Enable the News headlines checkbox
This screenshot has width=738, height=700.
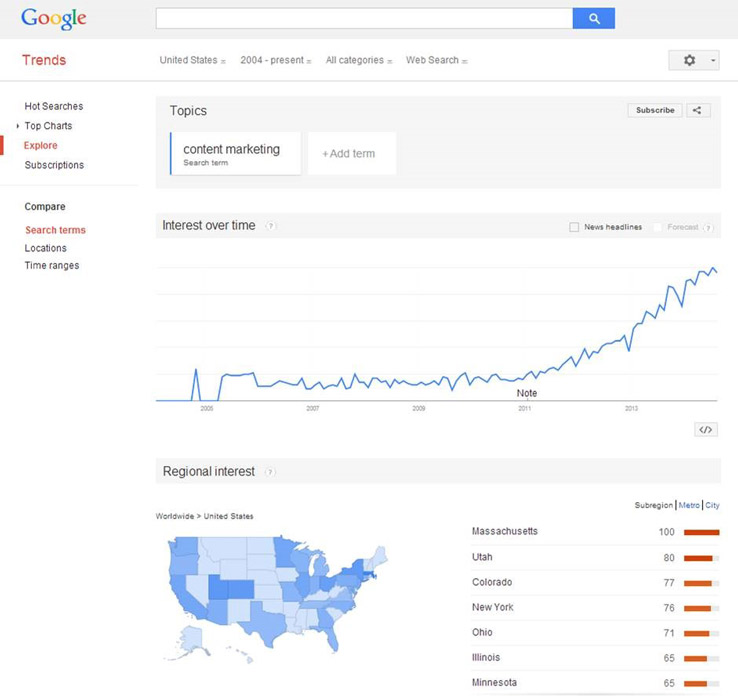pyautogui.click(x=574, y=227)
